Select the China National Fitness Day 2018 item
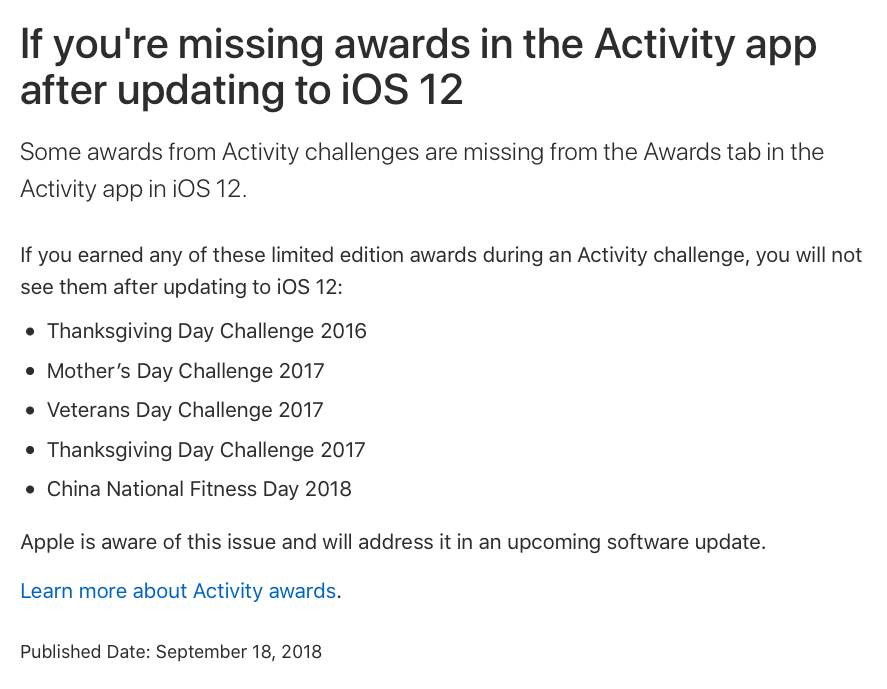Screen dimensions: 887x689 point(199,489)
